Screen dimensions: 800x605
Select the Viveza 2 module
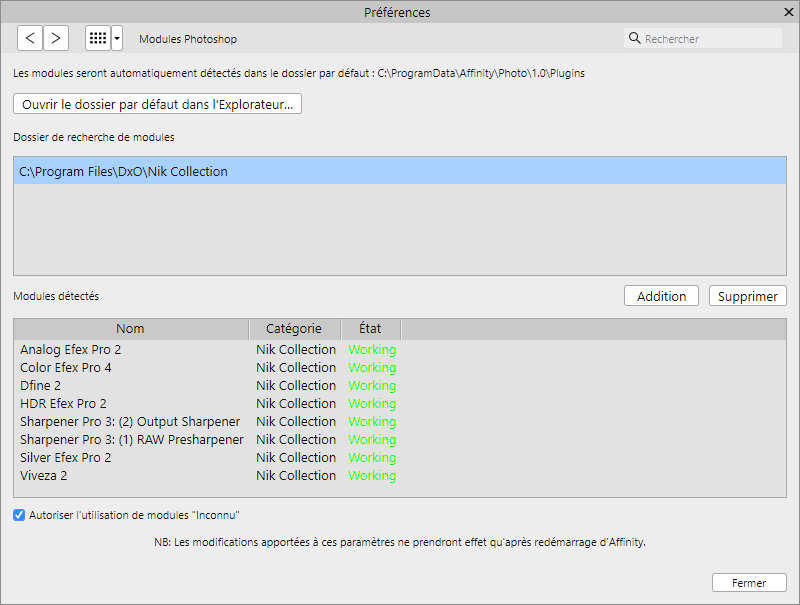[x=400, y=475]
